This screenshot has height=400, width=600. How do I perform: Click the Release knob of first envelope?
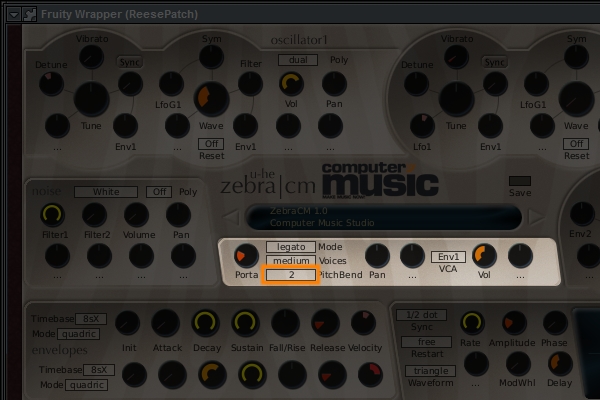coord(325,323)
